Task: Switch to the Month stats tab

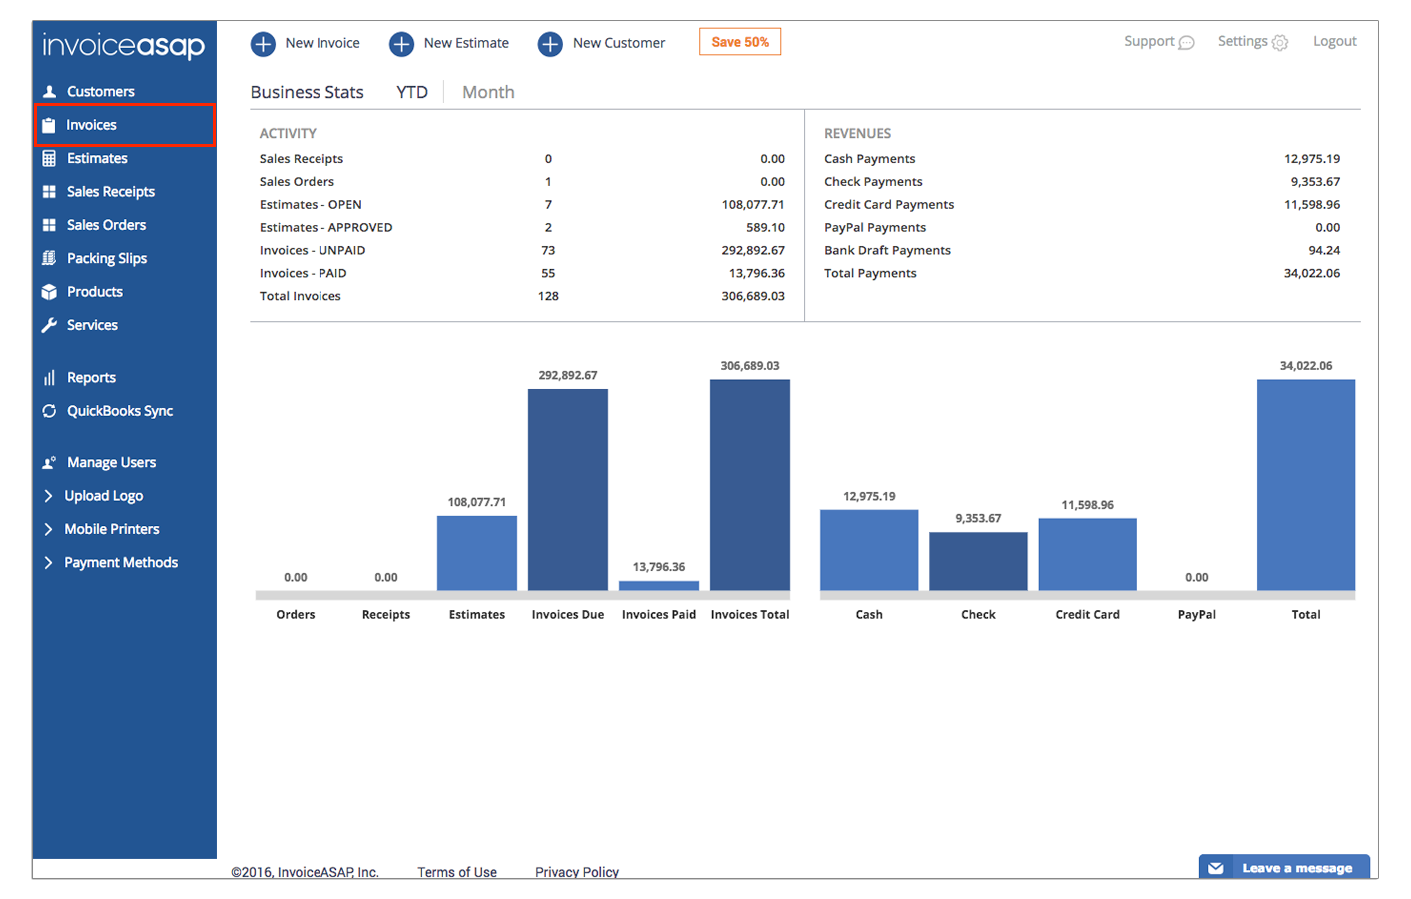Action: pos(488,92)
